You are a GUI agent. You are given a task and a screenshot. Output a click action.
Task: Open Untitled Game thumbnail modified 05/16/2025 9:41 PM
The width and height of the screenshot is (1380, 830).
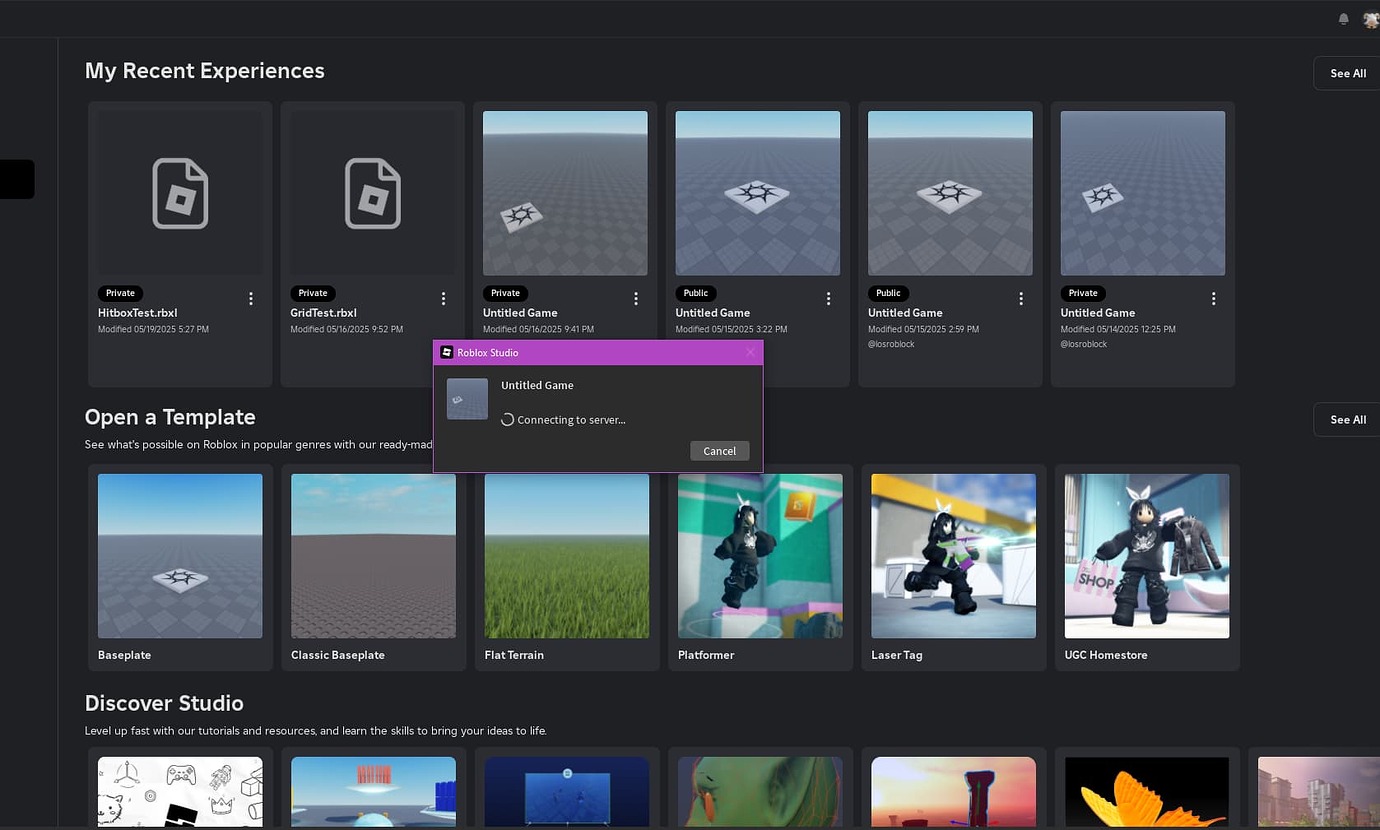point(565,193)
